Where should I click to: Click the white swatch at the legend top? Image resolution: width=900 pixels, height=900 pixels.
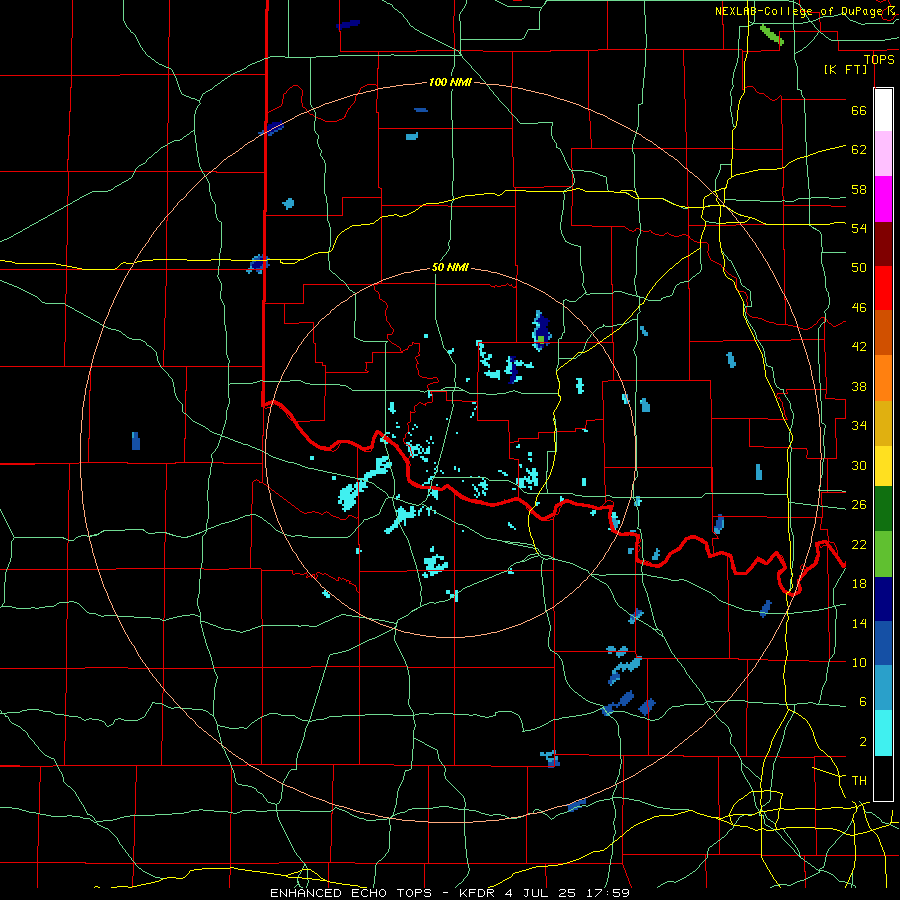click(883, 110)
